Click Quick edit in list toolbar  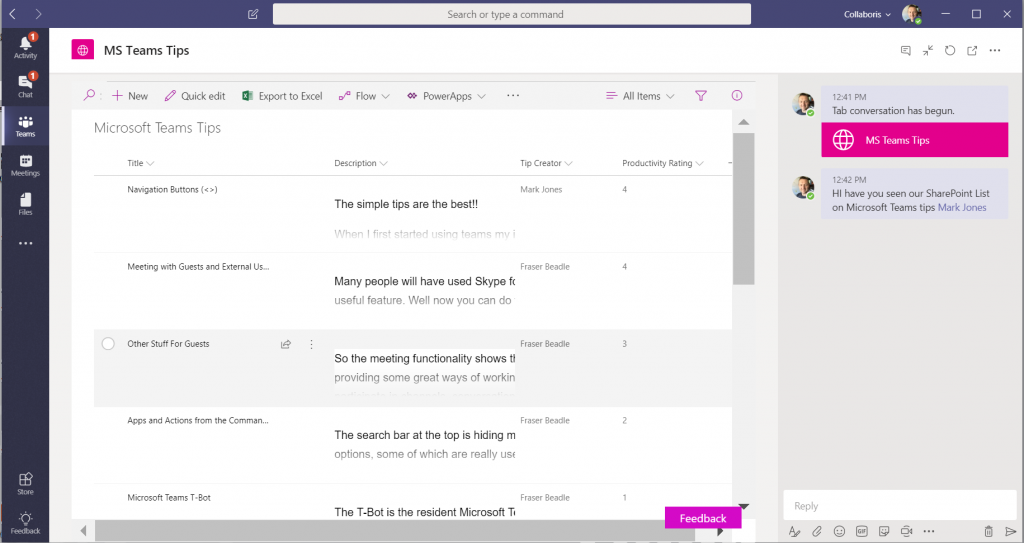coord(195,95)
